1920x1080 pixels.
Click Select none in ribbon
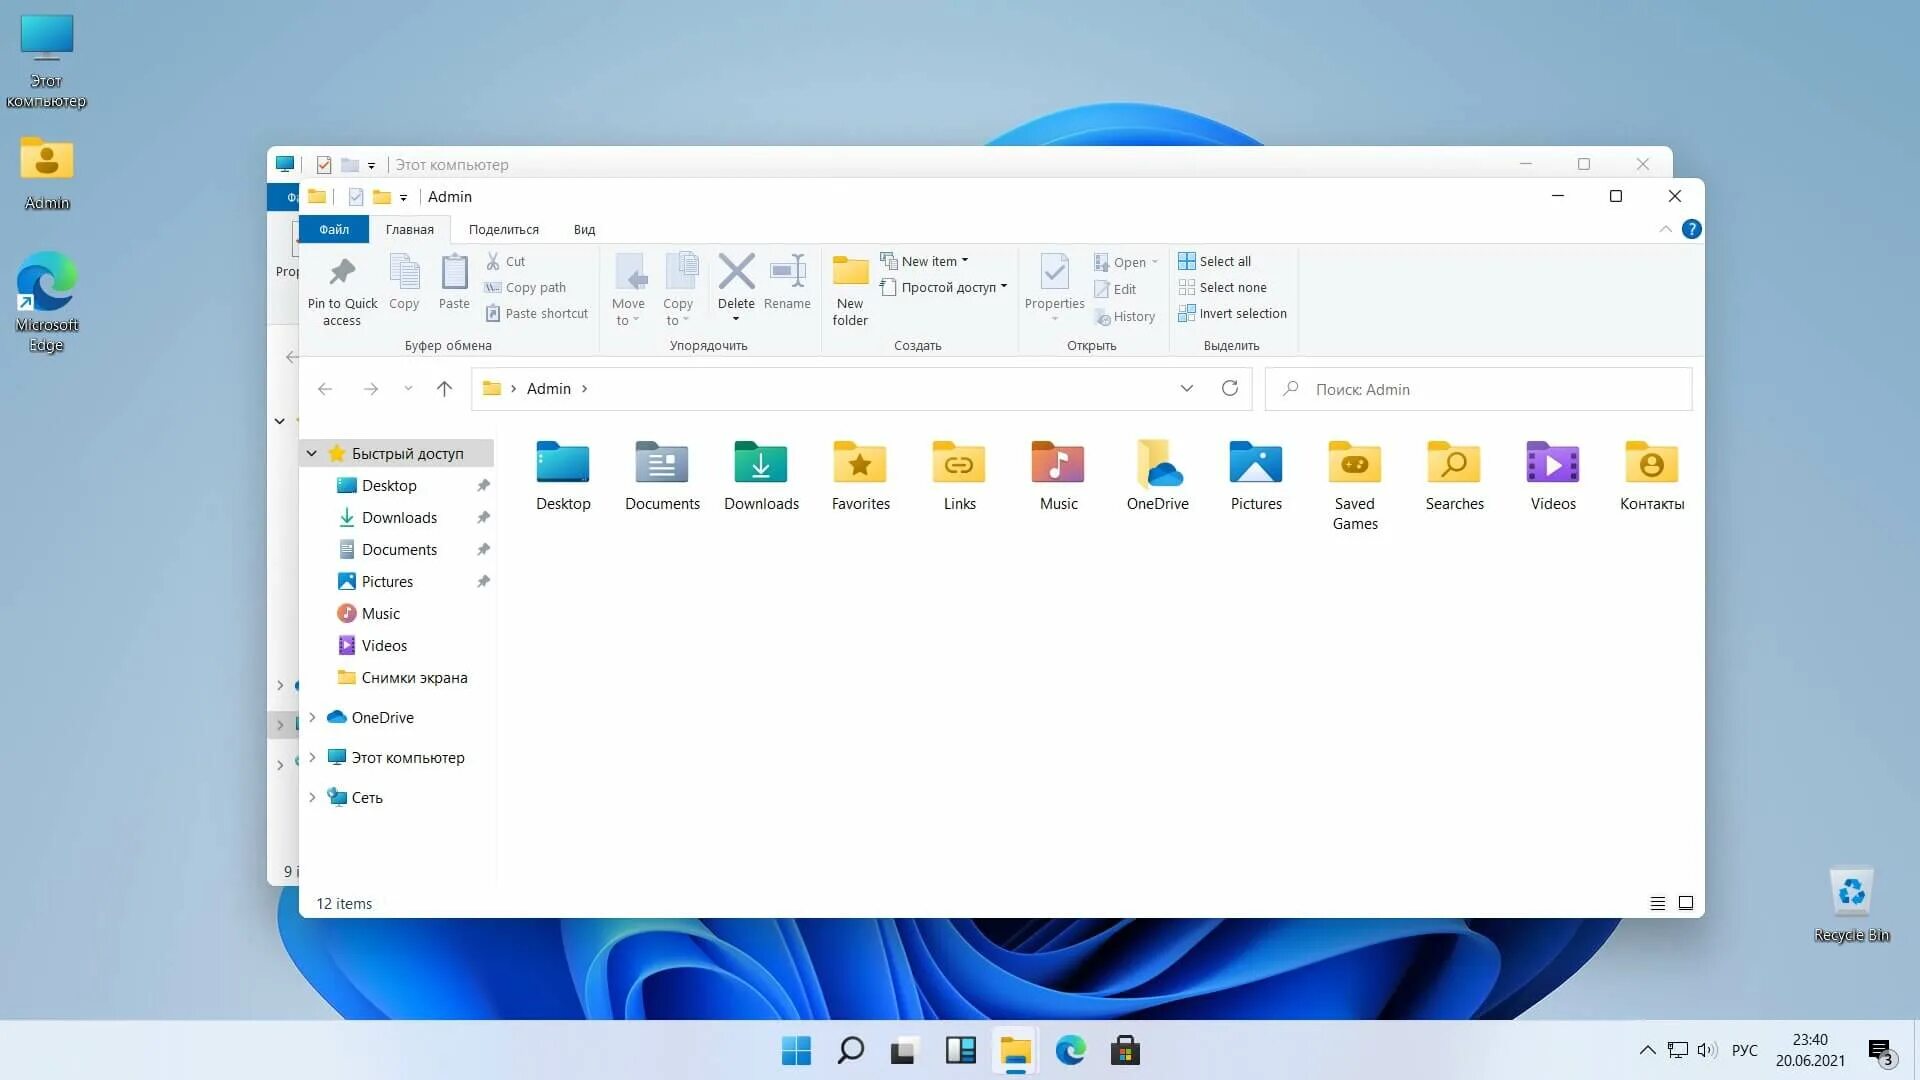click(1222, 287)
